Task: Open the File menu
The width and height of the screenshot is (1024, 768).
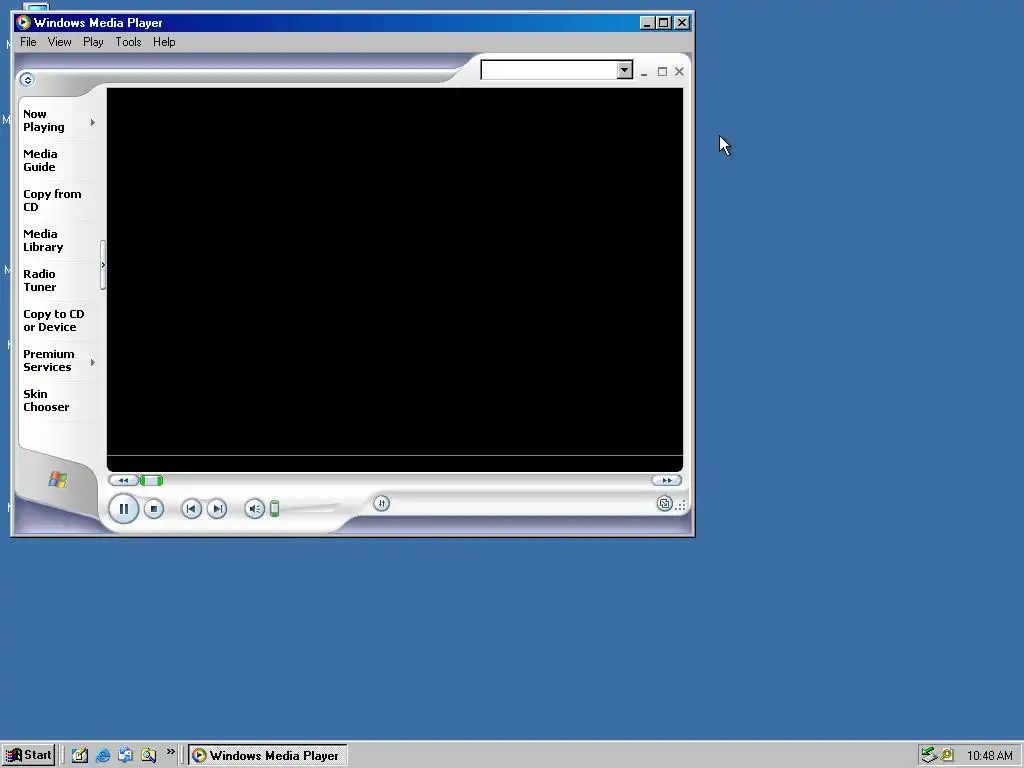Action: 28,42
